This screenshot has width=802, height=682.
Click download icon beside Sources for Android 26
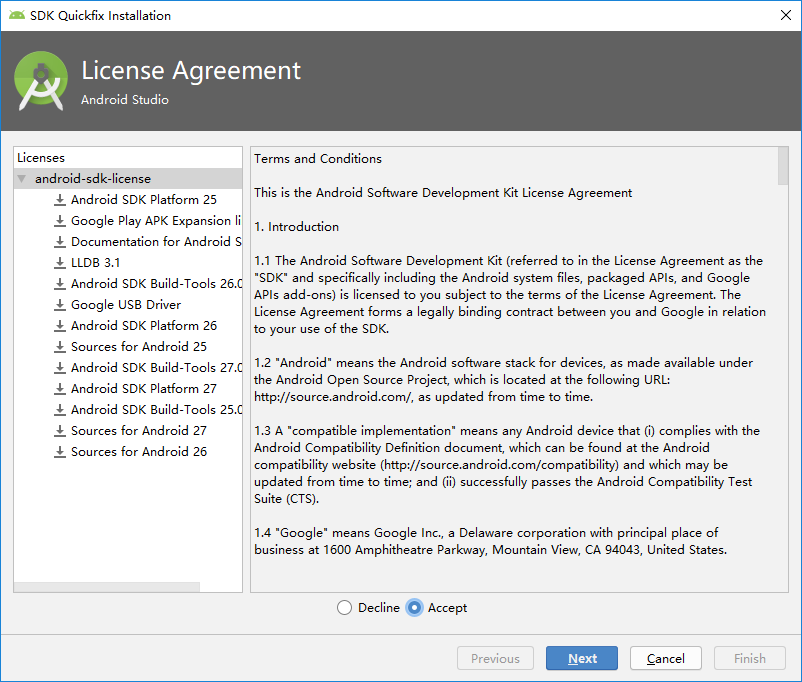click(x=60, y=451)
